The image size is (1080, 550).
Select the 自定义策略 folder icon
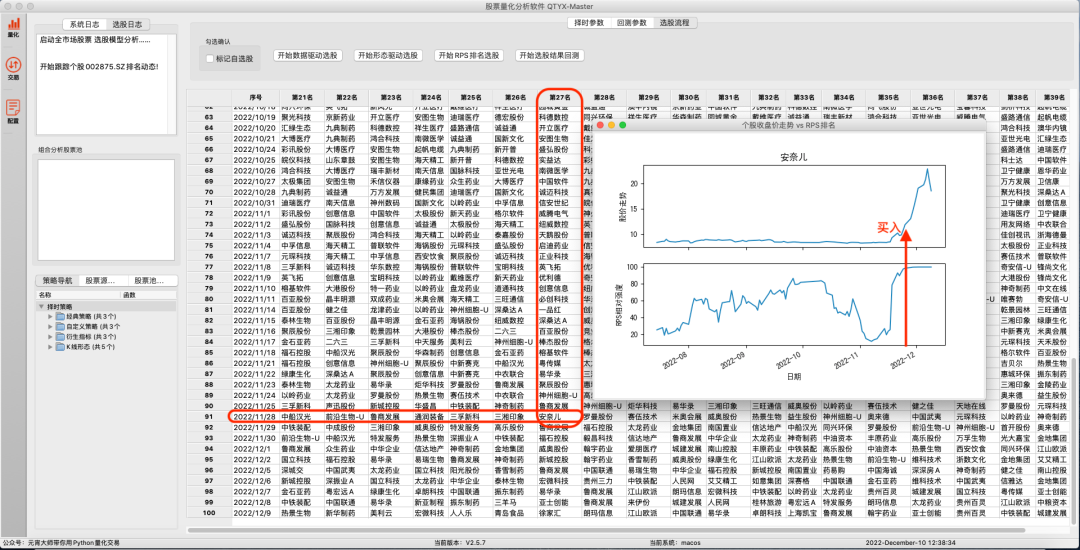(61, 326)
